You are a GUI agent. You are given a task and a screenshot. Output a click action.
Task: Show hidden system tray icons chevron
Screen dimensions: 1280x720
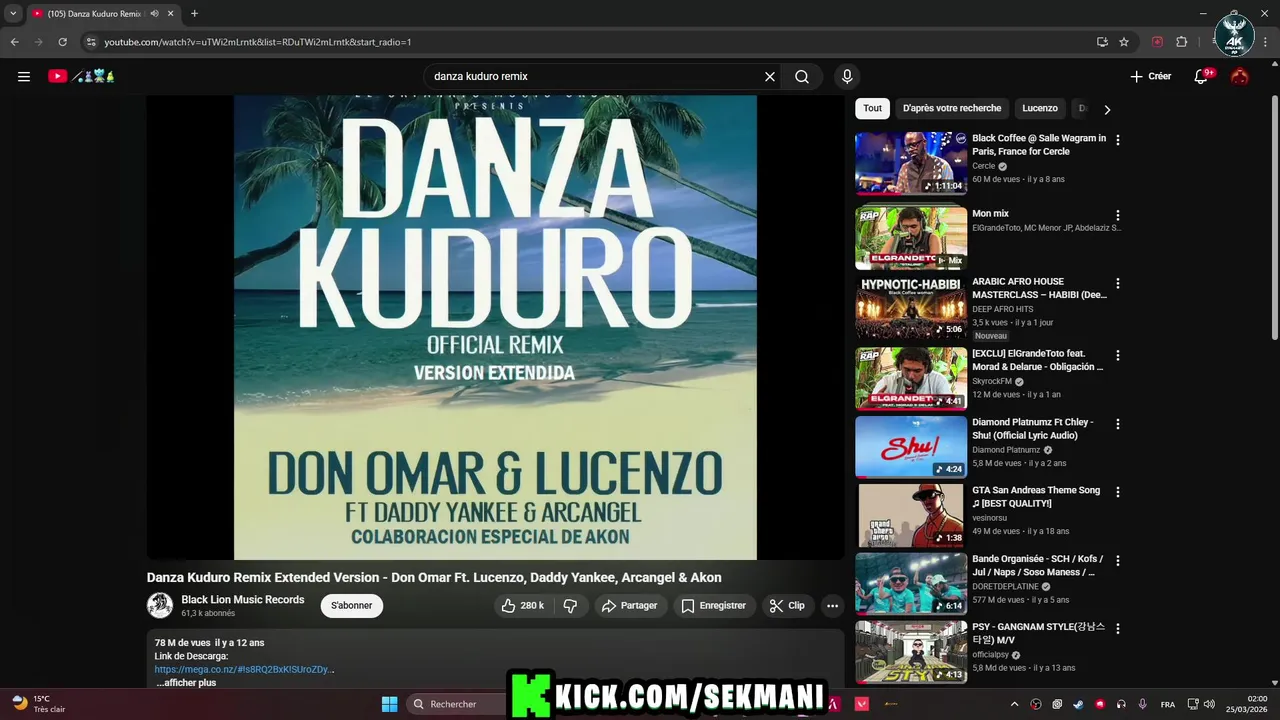(1014, 704)
